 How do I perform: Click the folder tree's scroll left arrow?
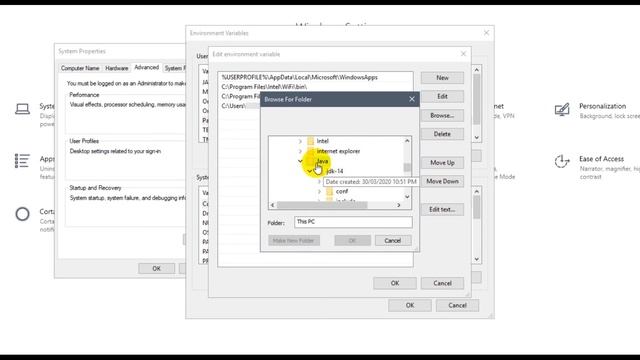point(273,205)
